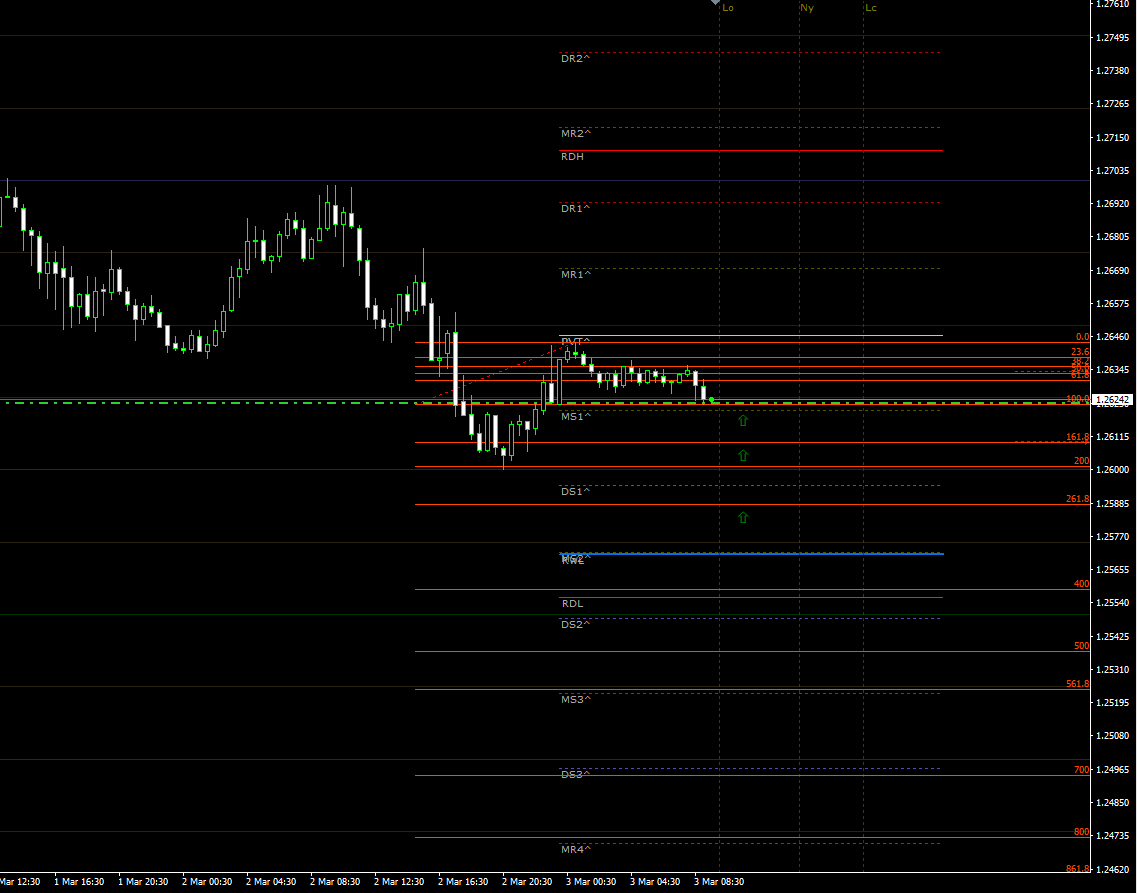Select the Lc session marker label
Image resolution: width=1137 pixels, height=893 pixels.
click(871, 8)
